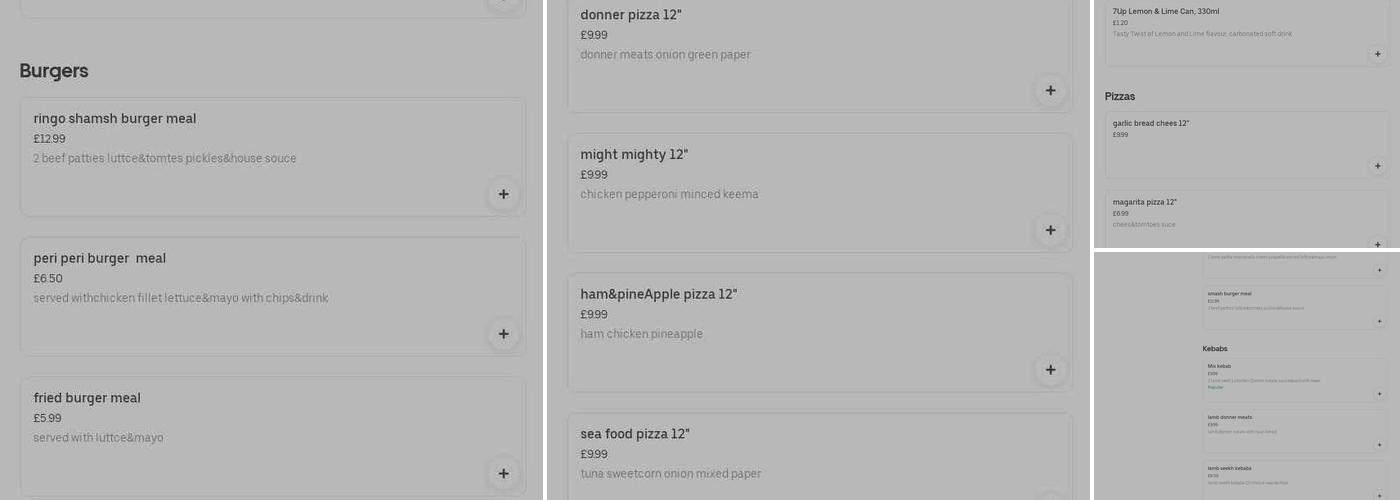Open the Mix kebab item title

pos(1219,366)
